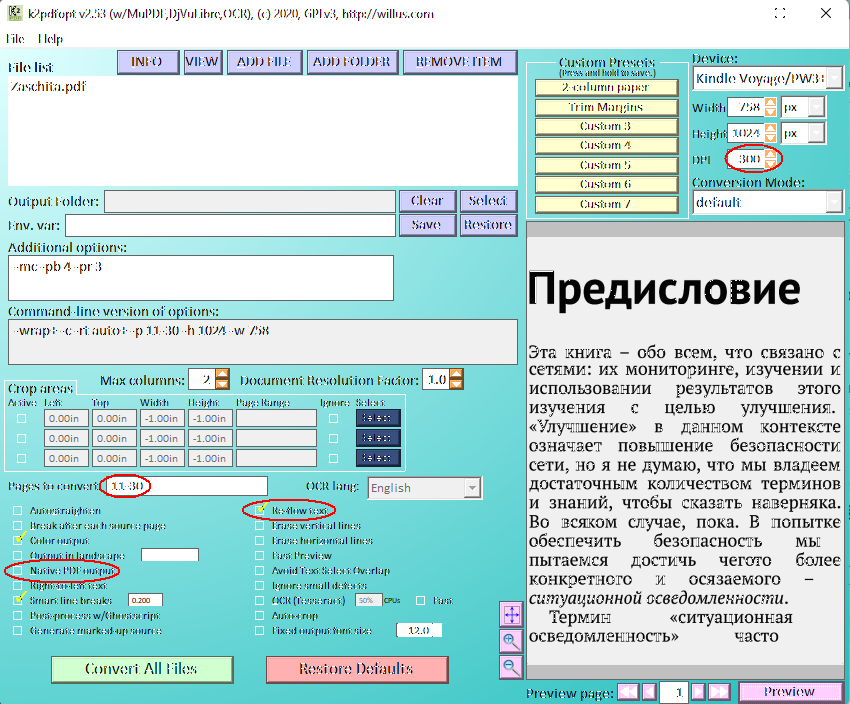Increase the DPI value with up arrow
The height and width of the screenshot is (704, 850).
[x=770, y=154]
